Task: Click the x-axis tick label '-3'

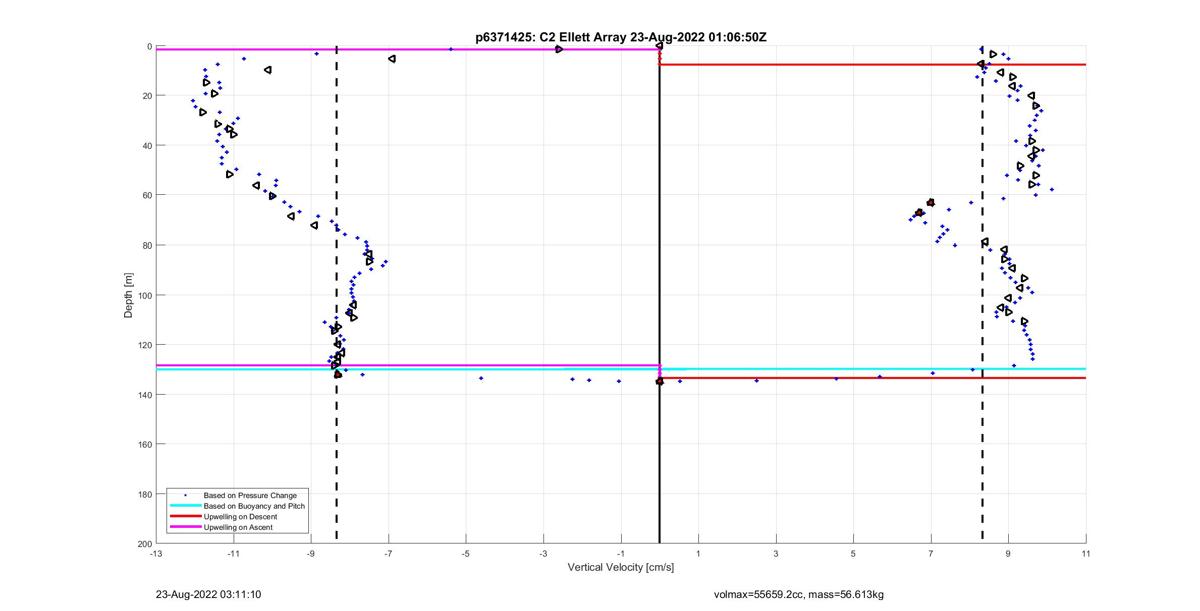Action: (543, 553)
